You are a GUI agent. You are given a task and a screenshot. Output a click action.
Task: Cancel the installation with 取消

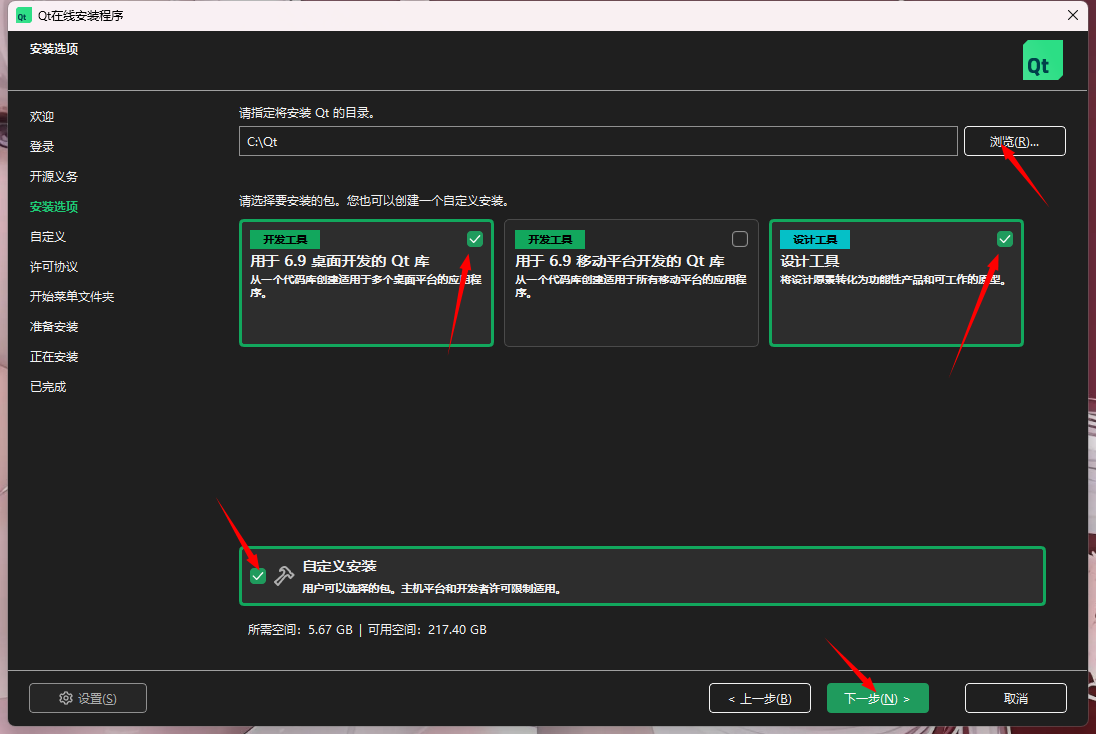pos(1016,698)
